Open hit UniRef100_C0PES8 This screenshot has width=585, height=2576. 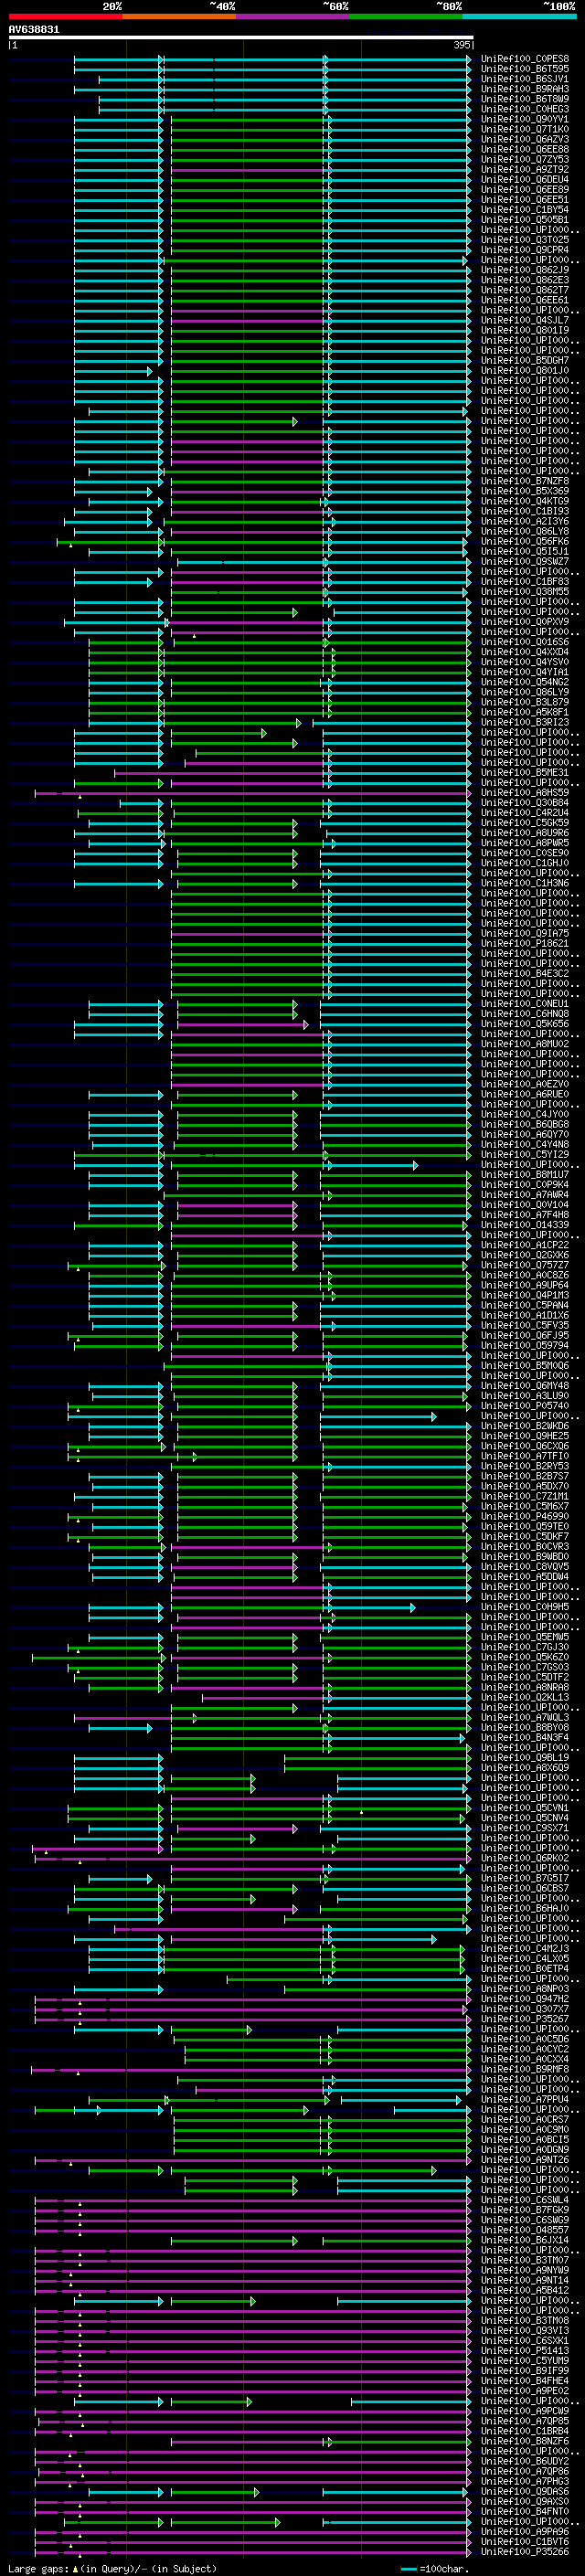(x=525, y=59)
